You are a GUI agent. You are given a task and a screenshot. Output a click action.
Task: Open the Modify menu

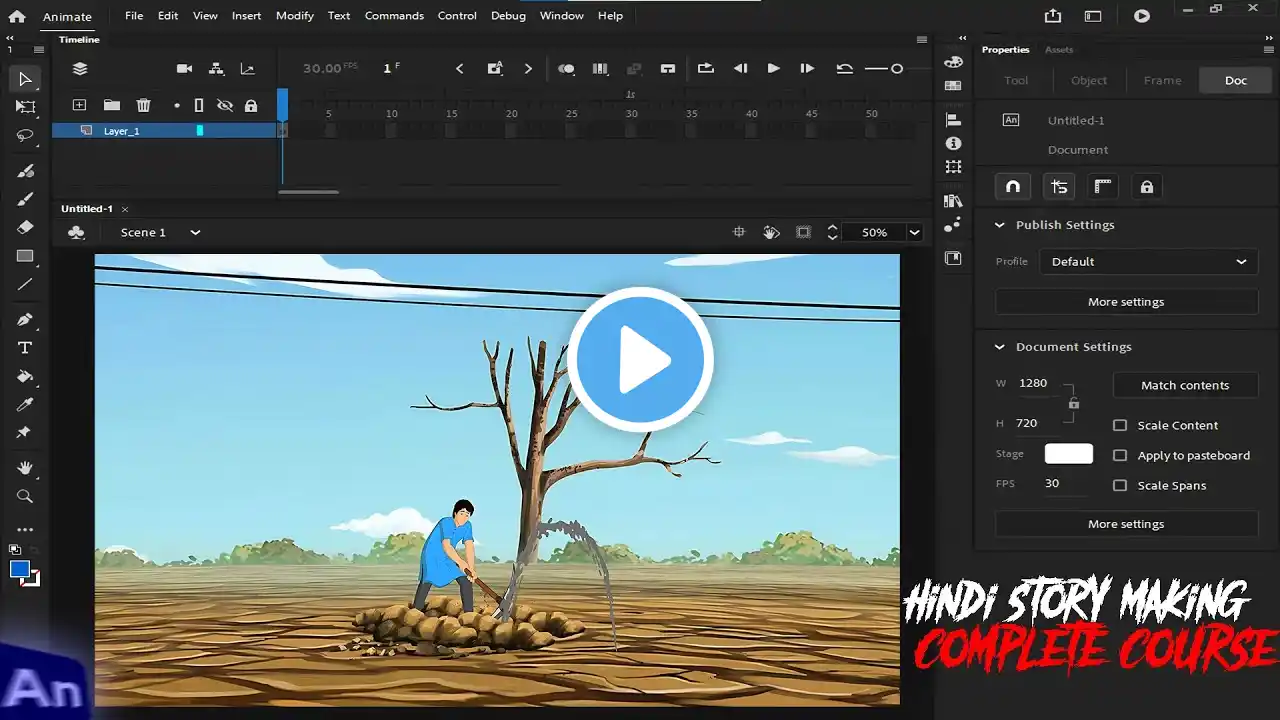[x=294, y=16]
